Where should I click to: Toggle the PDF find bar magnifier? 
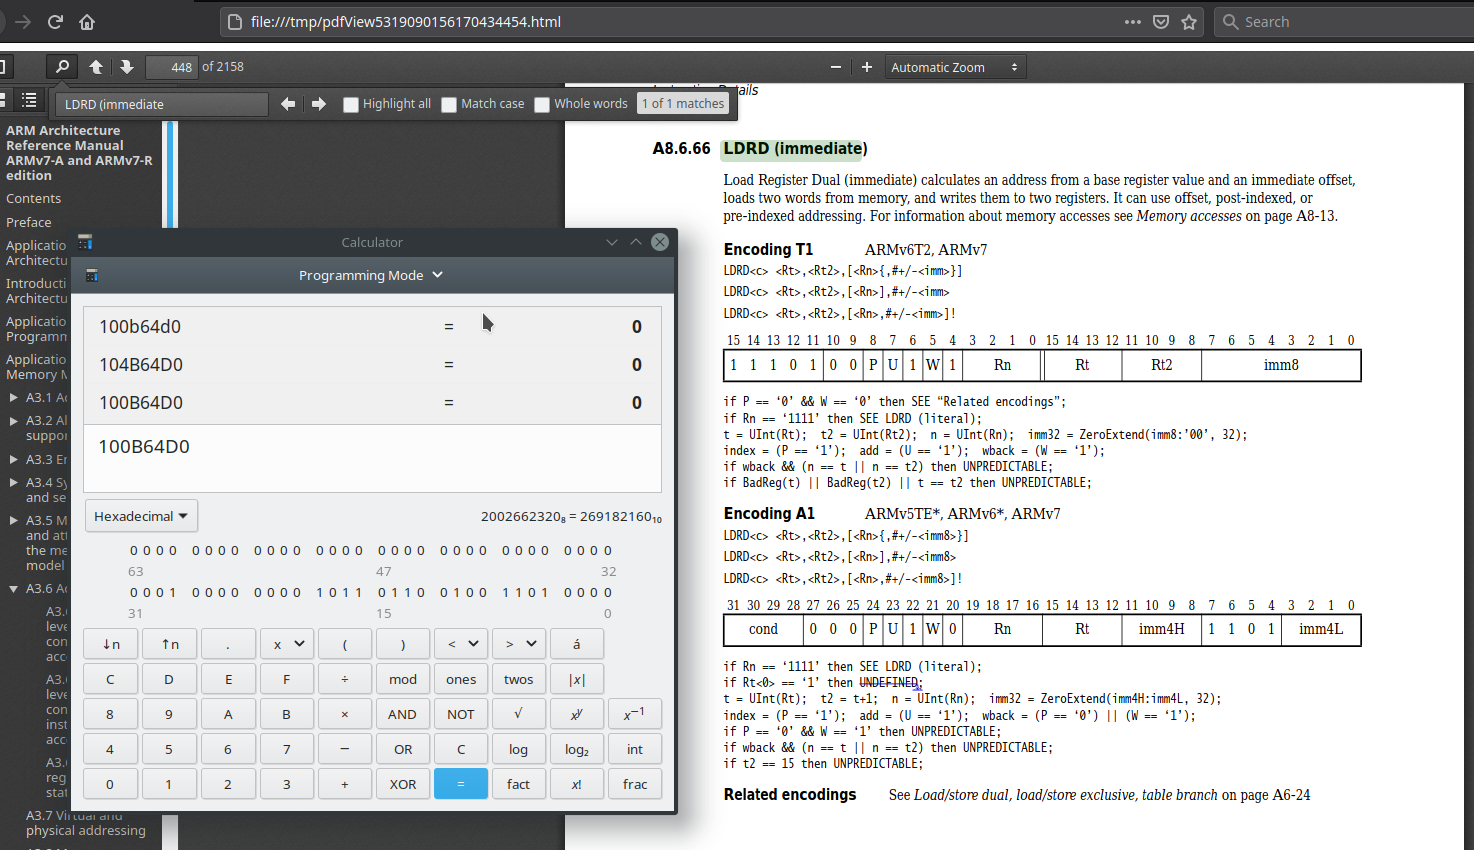pyautogui.click(x=62, y=67)
